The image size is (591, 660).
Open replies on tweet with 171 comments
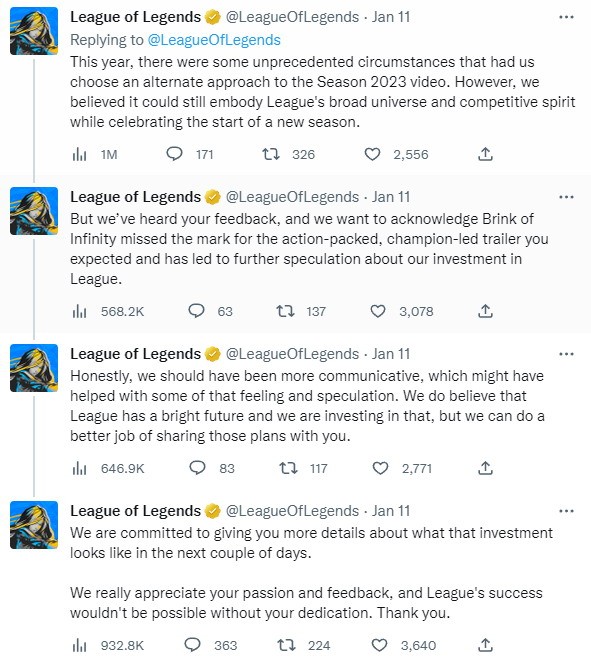click(174, 154)
